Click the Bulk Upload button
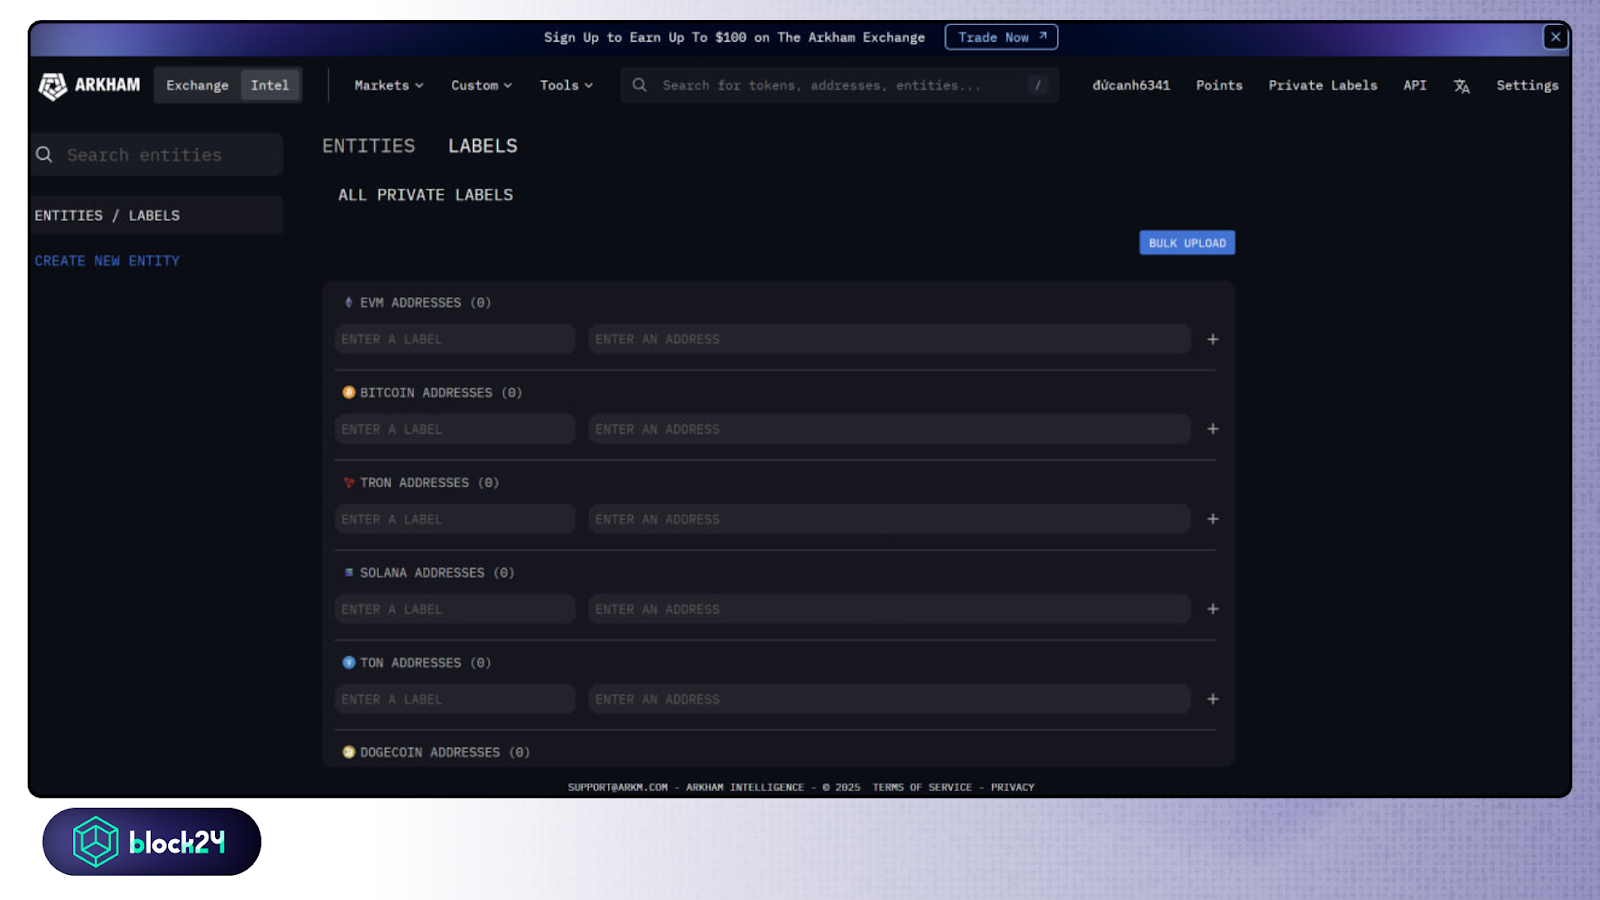1600x900 pixels. [1187, 243]
